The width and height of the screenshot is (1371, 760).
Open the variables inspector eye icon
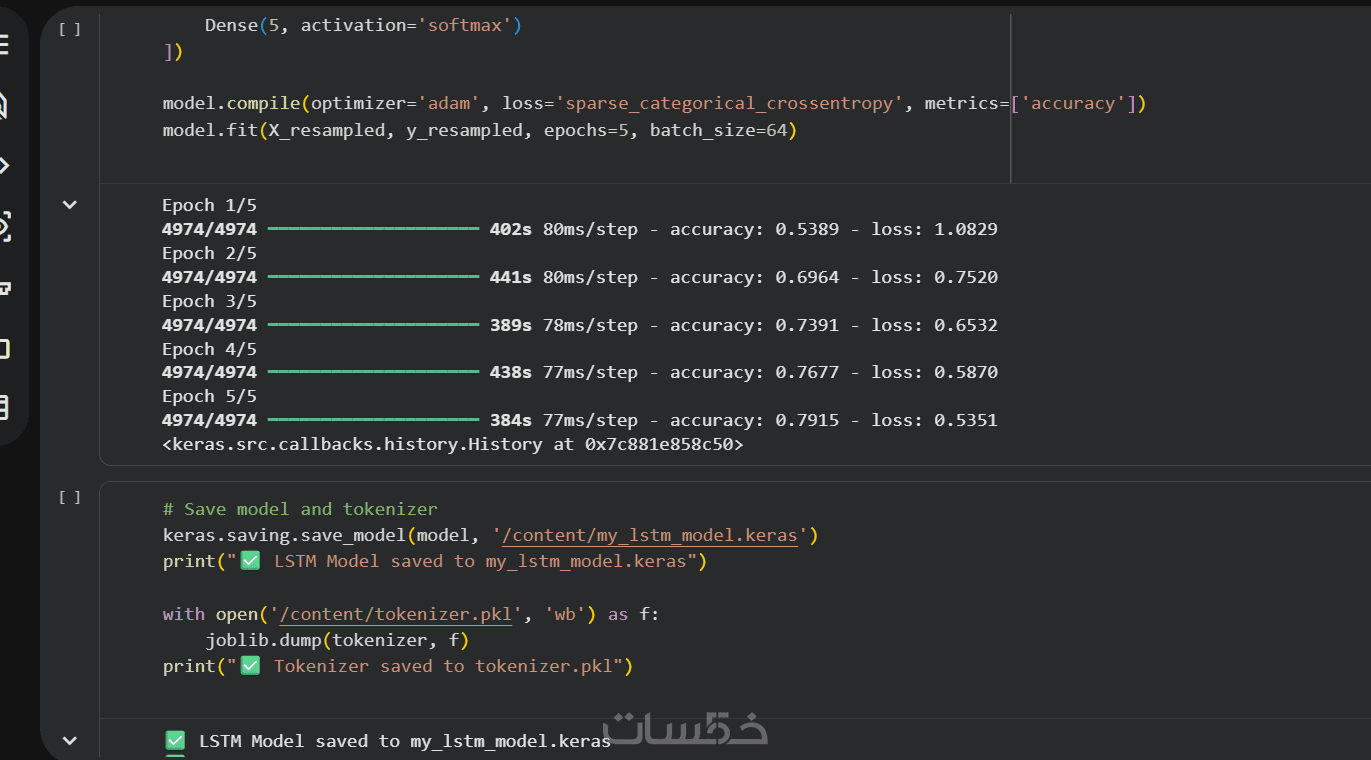click(x=3, y=227)
